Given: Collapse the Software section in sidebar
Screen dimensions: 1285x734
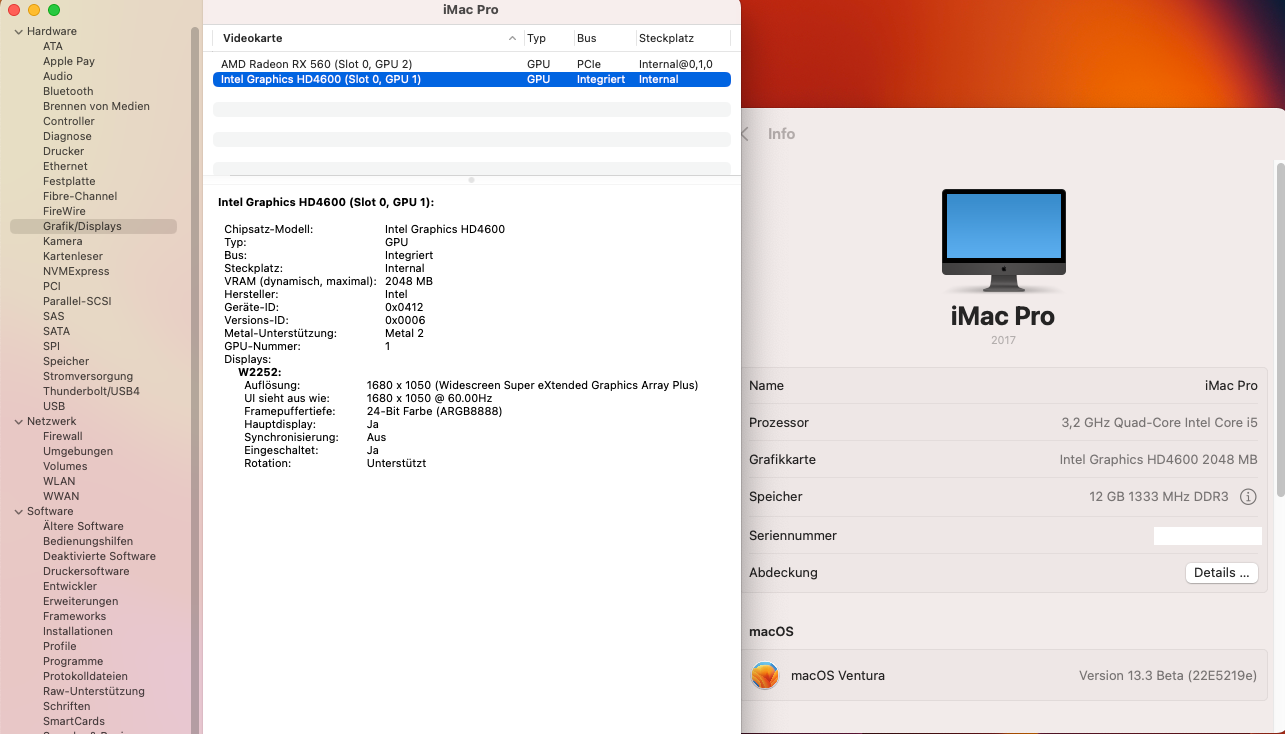Looking at the screenshot, I should 18,512.
